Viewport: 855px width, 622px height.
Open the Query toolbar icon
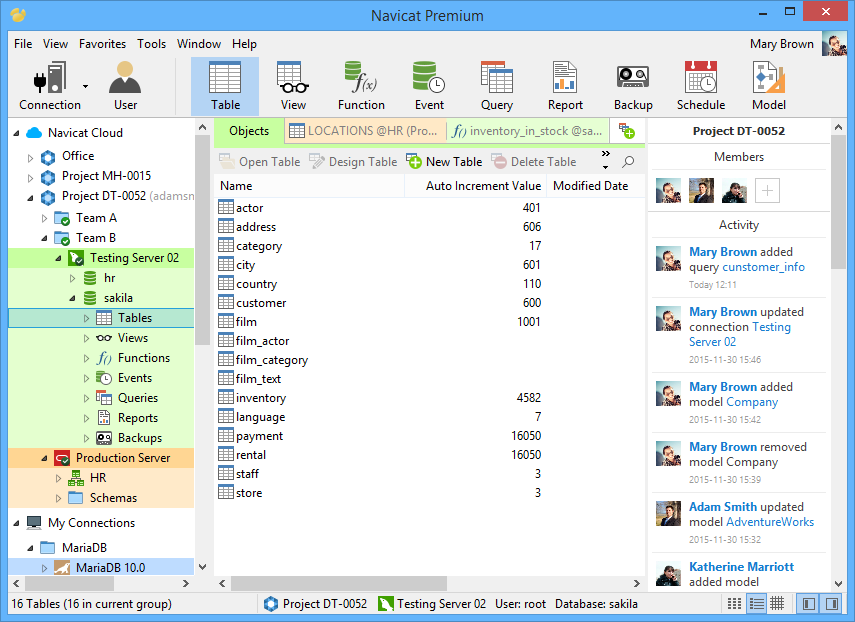(x=497, y=86)
